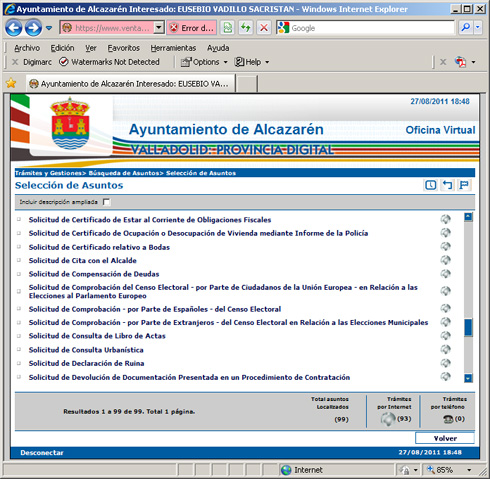Open the Digimarc Help dropdown

(252, 62)
